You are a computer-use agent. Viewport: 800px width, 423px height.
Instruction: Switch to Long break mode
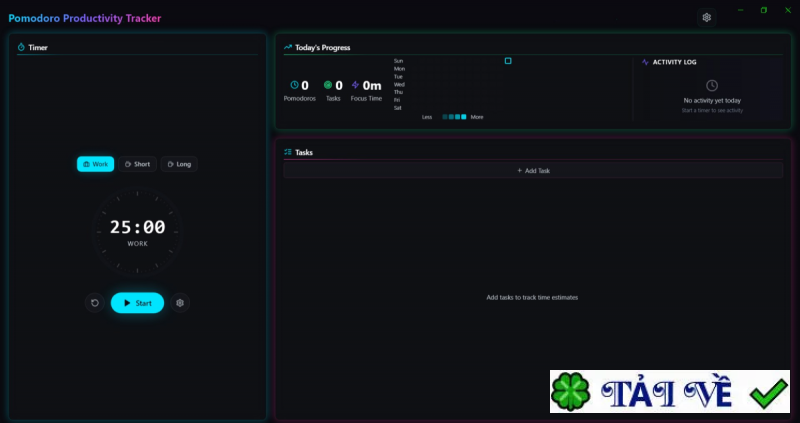(179, 164)
